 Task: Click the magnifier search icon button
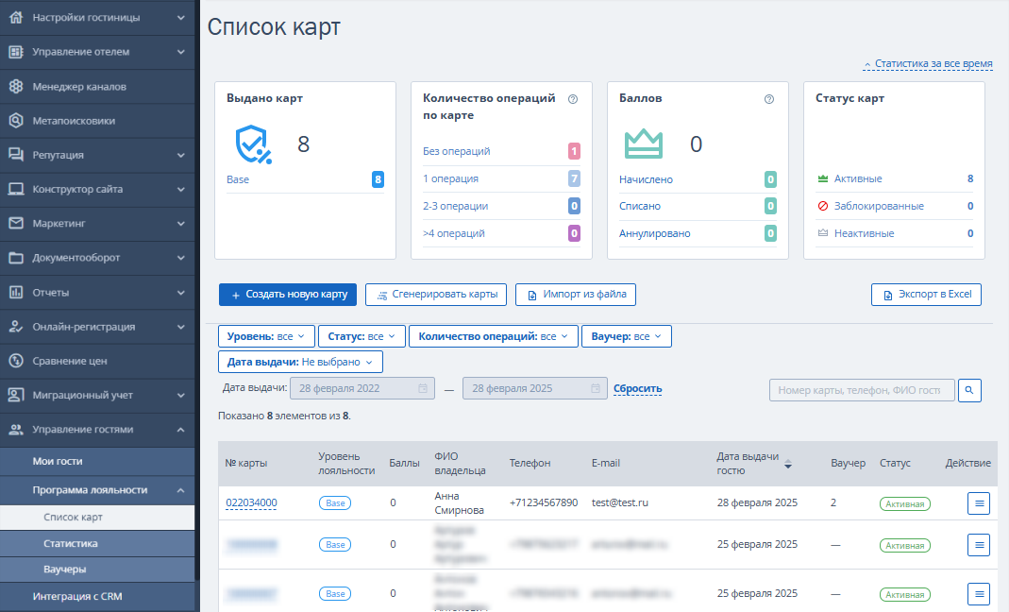coord(969,390)
